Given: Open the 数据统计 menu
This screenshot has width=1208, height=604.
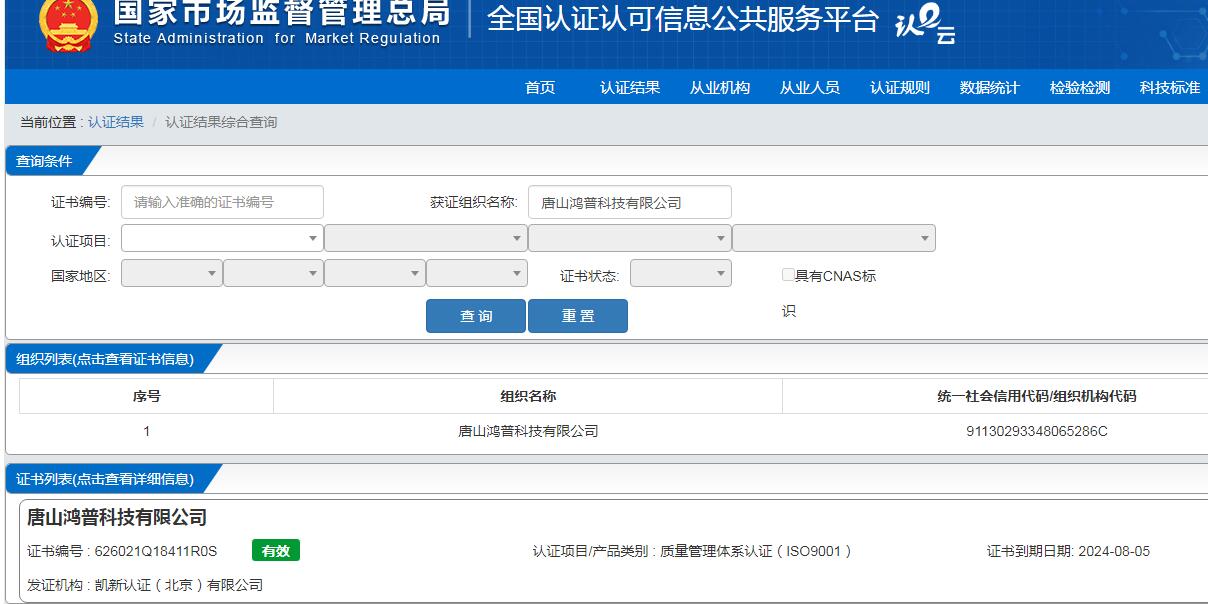Looking at the screenshot, I should pyautogui.click(x=990, y=87).
